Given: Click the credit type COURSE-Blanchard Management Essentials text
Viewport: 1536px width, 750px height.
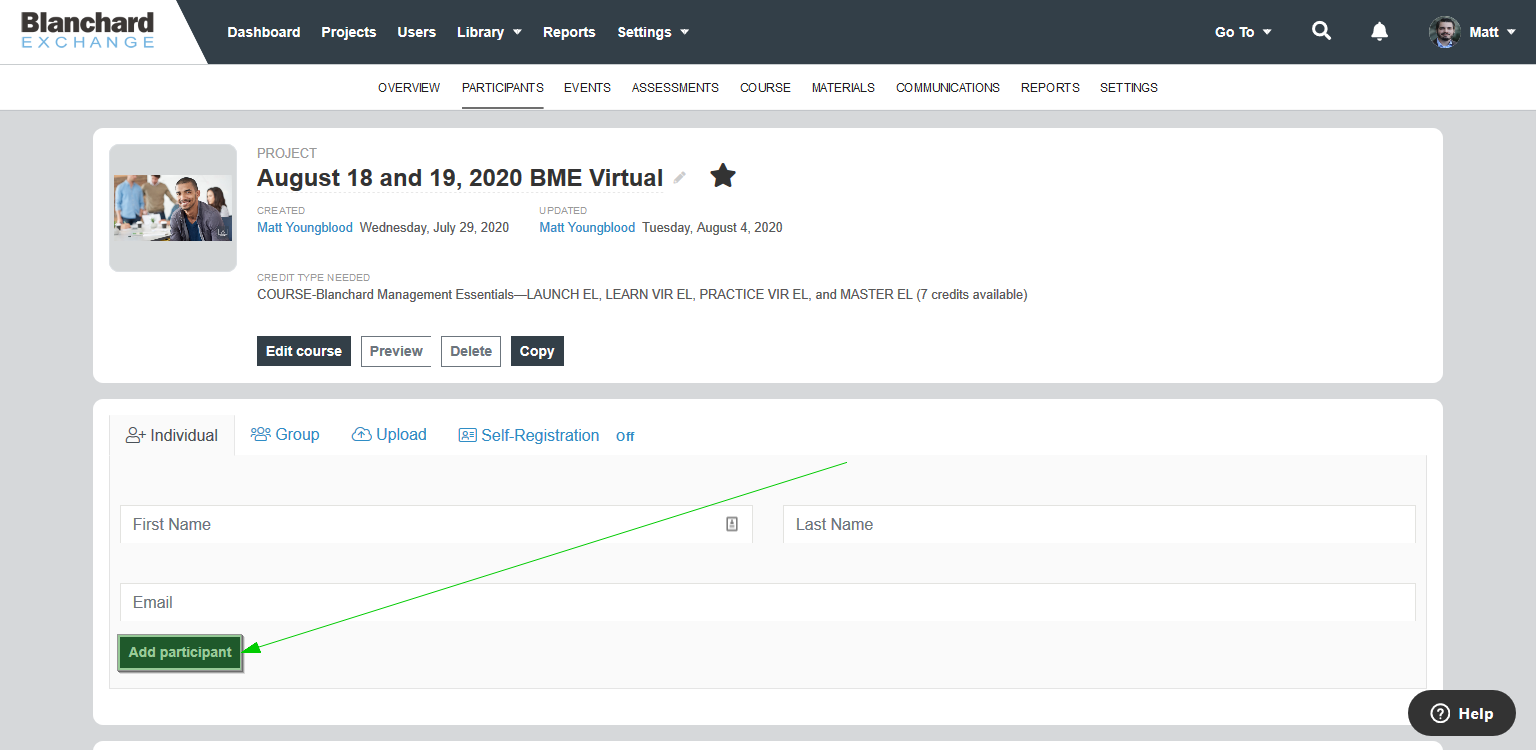Looking at the screenshot, I should pyautogui.click(x=642, y=294).
